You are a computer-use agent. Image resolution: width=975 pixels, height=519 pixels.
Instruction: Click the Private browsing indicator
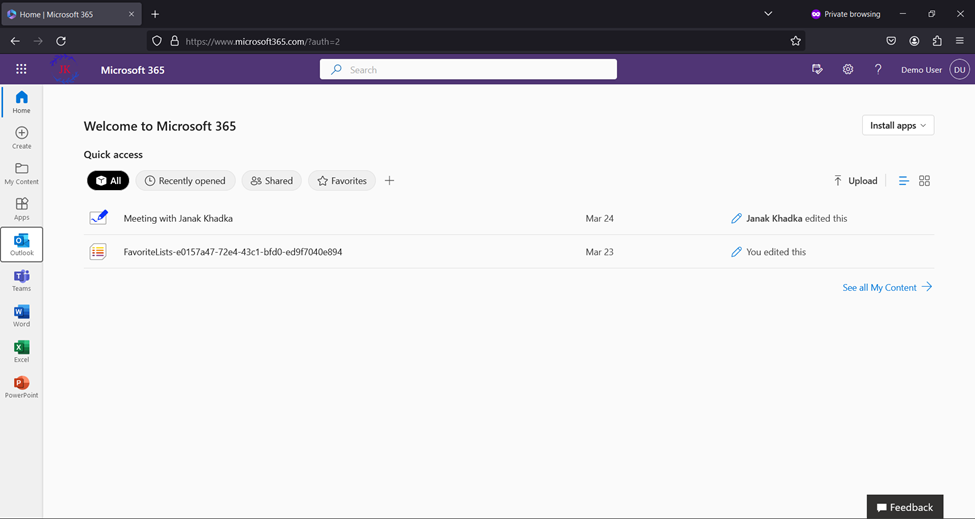tap(846, 14)
